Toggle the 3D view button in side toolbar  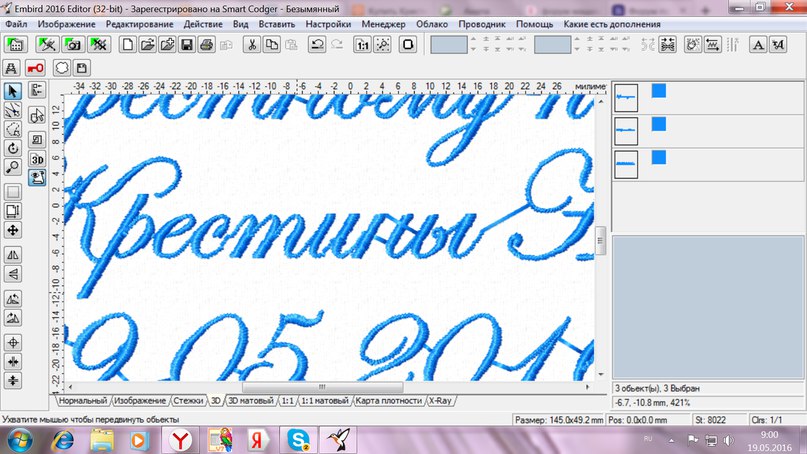click(x=37, y=159)
